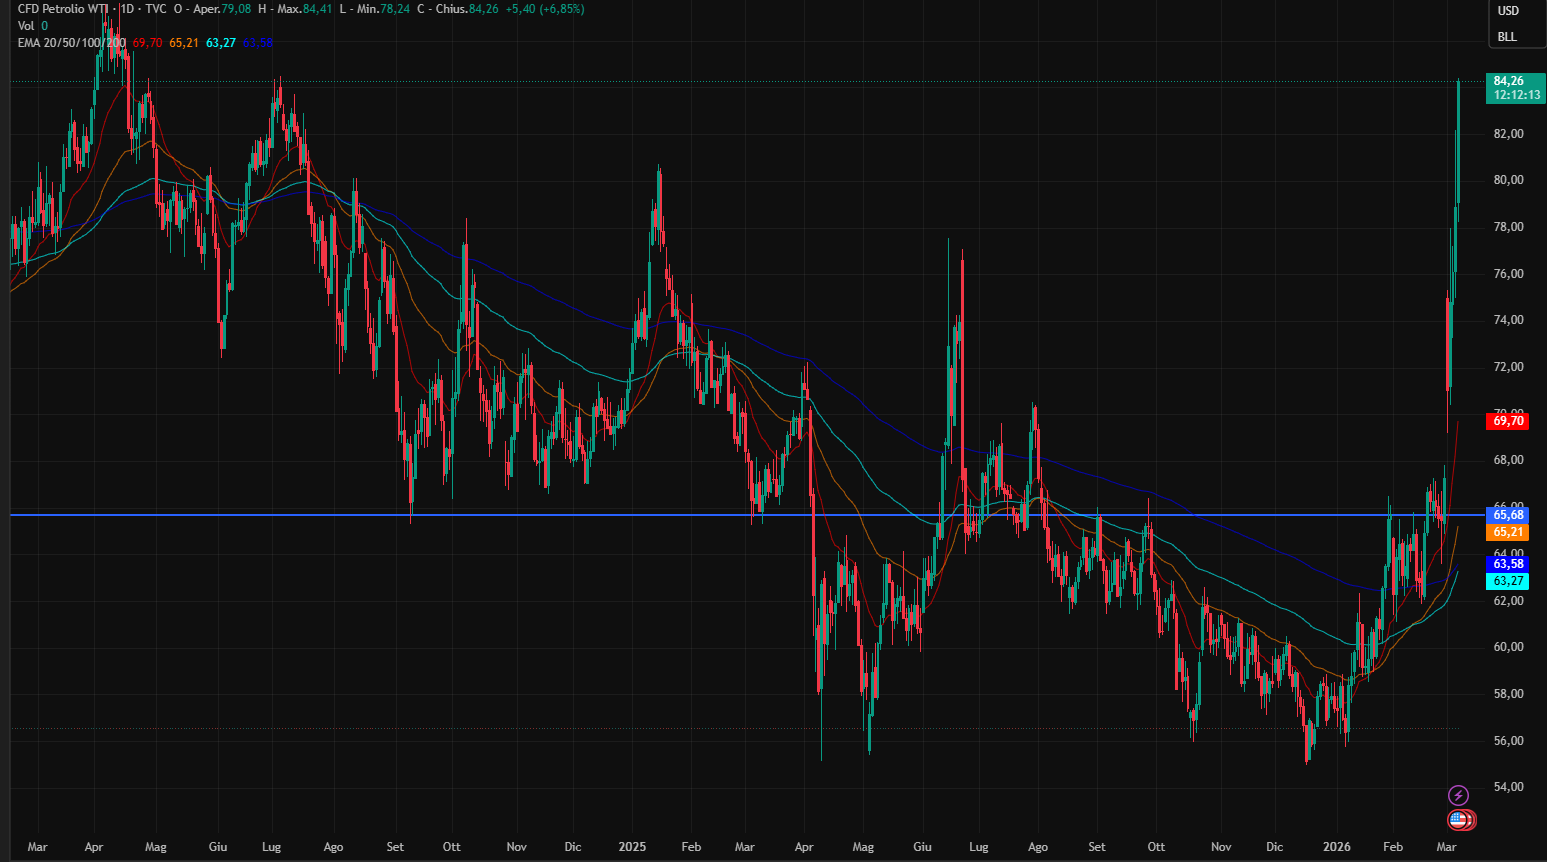This screenshot has width=1547, height=862.
Task: Click the 76,00 price scale label
Action: (x=1508, y=274)
